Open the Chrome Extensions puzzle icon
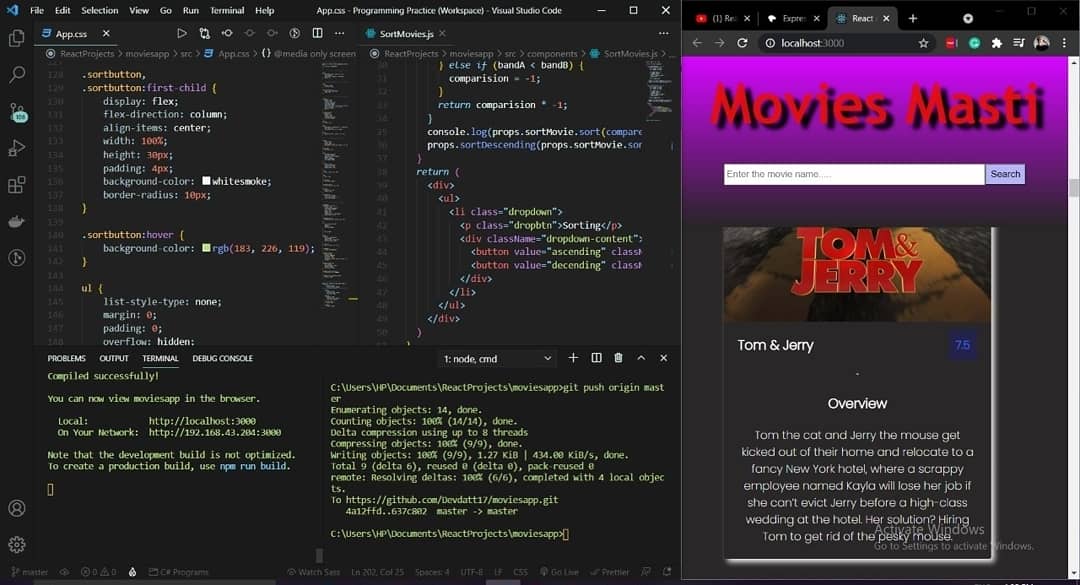Viewport: 1080px width, 585px height. point(996,43)
